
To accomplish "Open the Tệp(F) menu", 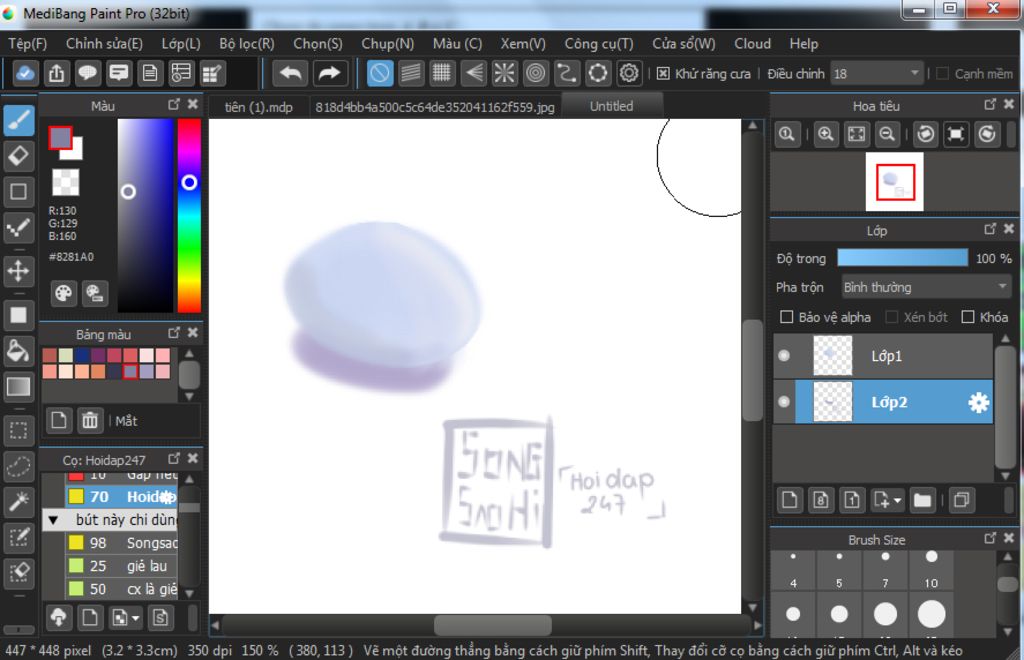I will (27, 44).
